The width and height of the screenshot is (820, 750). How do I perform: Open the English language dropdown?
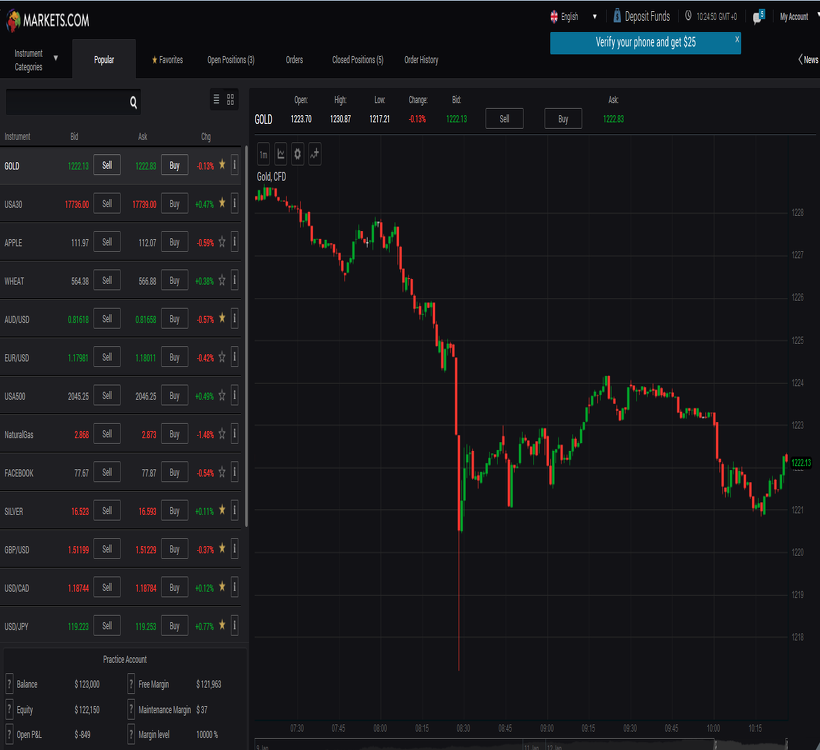click(x=574, y=17)
